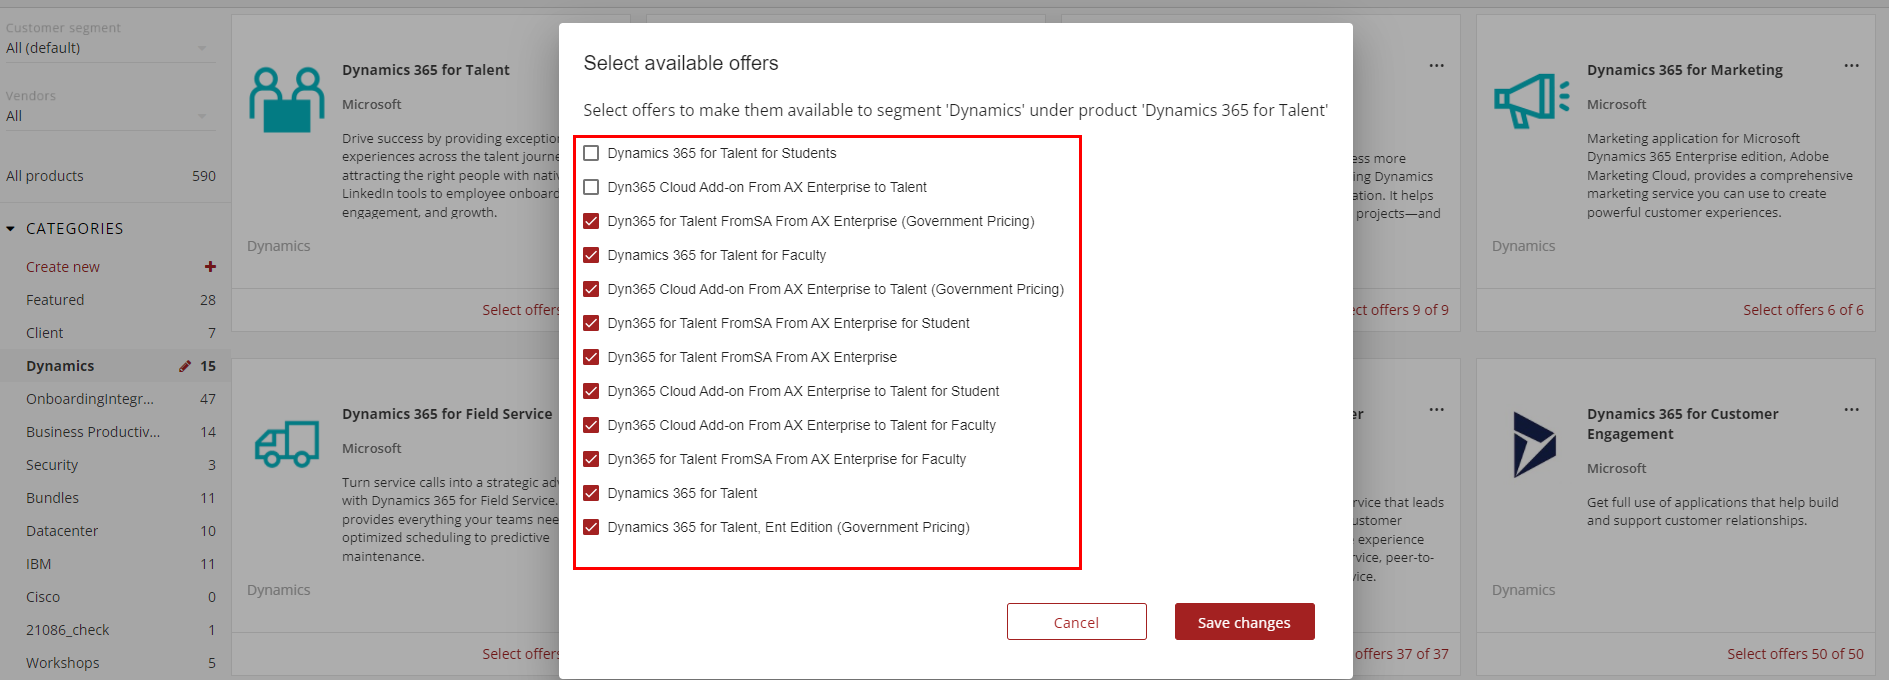Click the pencil edit icon for Dynamics category

tap(185, 366)
